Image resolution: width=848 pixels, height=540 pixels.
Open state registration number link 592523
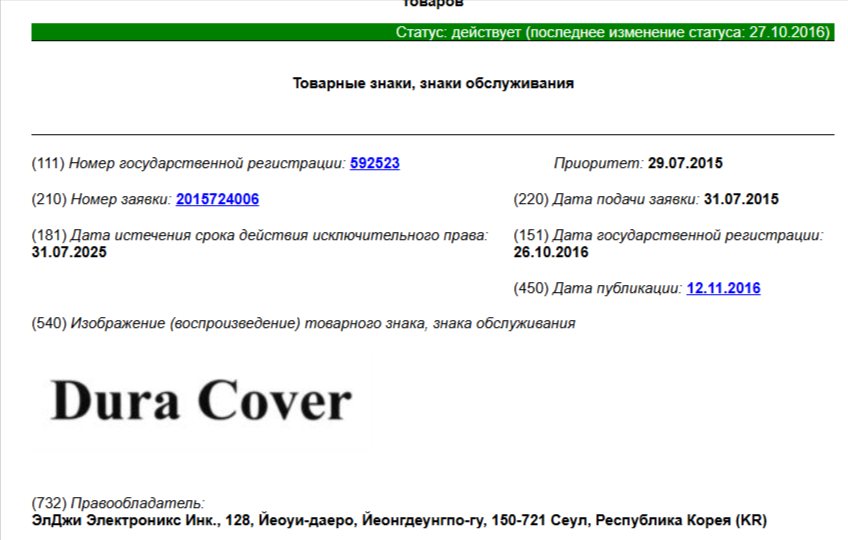tap(375, 163)
